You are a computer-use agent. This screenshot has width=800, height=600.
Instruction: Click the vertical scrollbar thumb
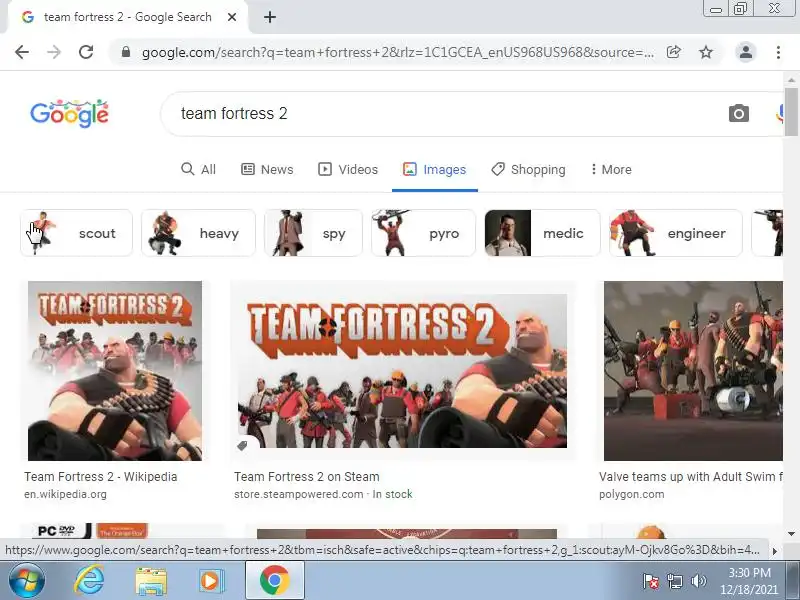(791, 112)
